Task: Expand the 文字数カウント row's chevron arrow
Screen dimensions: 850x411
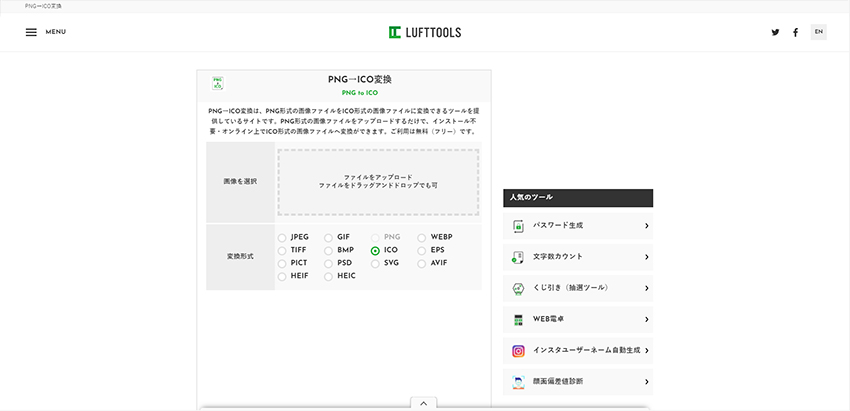Action: pyautogui.click(x=647, y=257)
